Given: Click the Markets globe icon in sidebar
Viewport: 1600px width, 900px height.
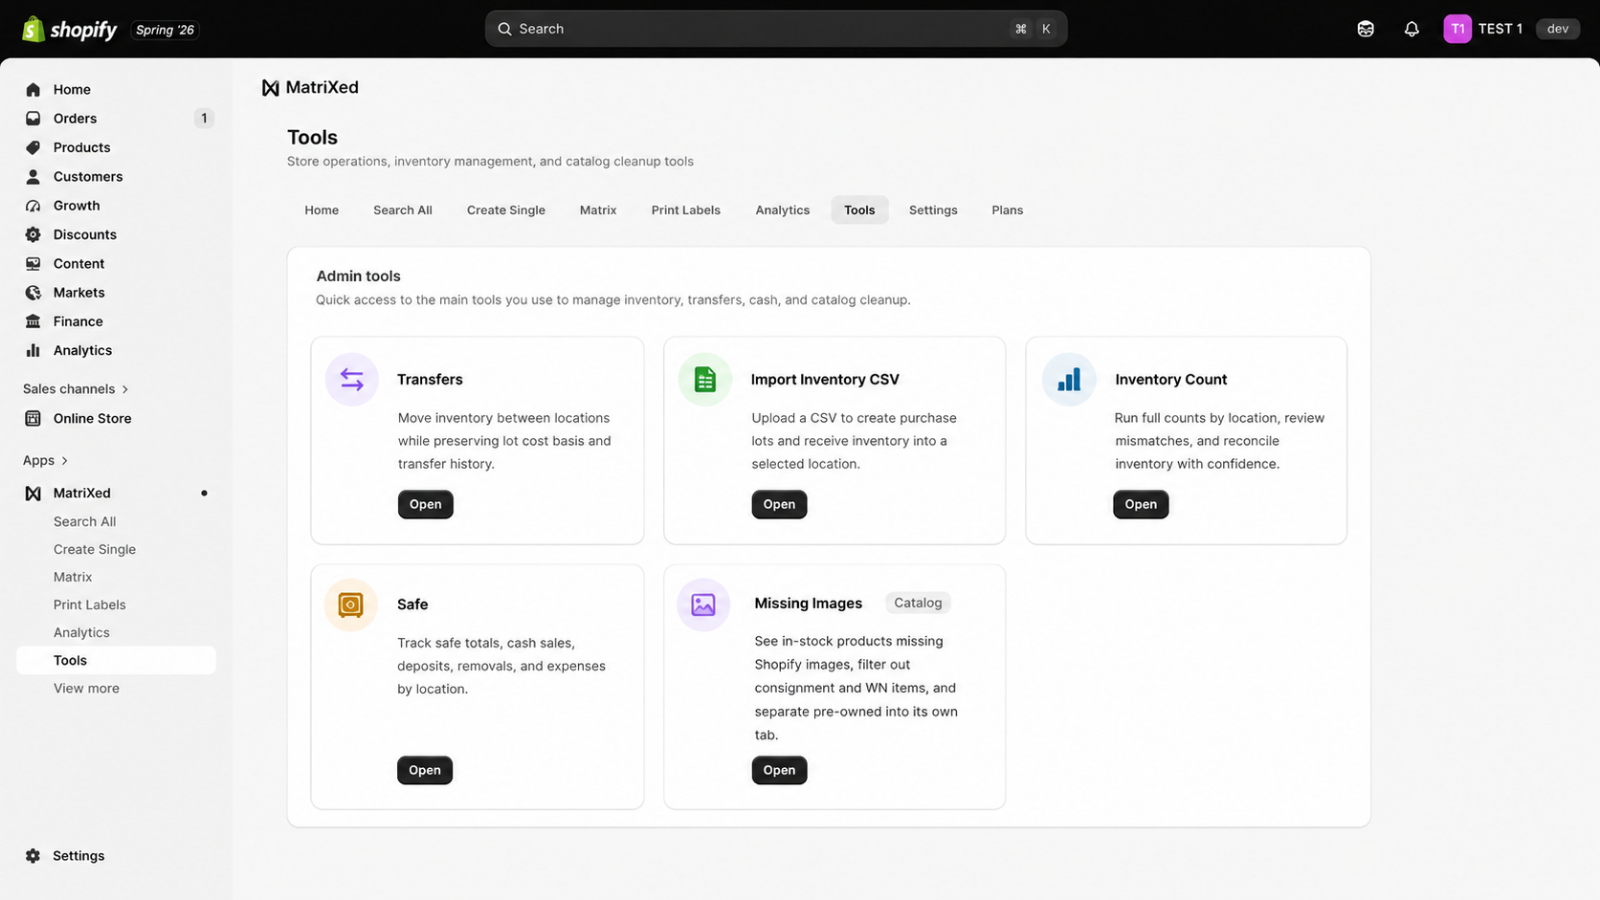Looking at the screenshot, I should [x=33, y=292].
